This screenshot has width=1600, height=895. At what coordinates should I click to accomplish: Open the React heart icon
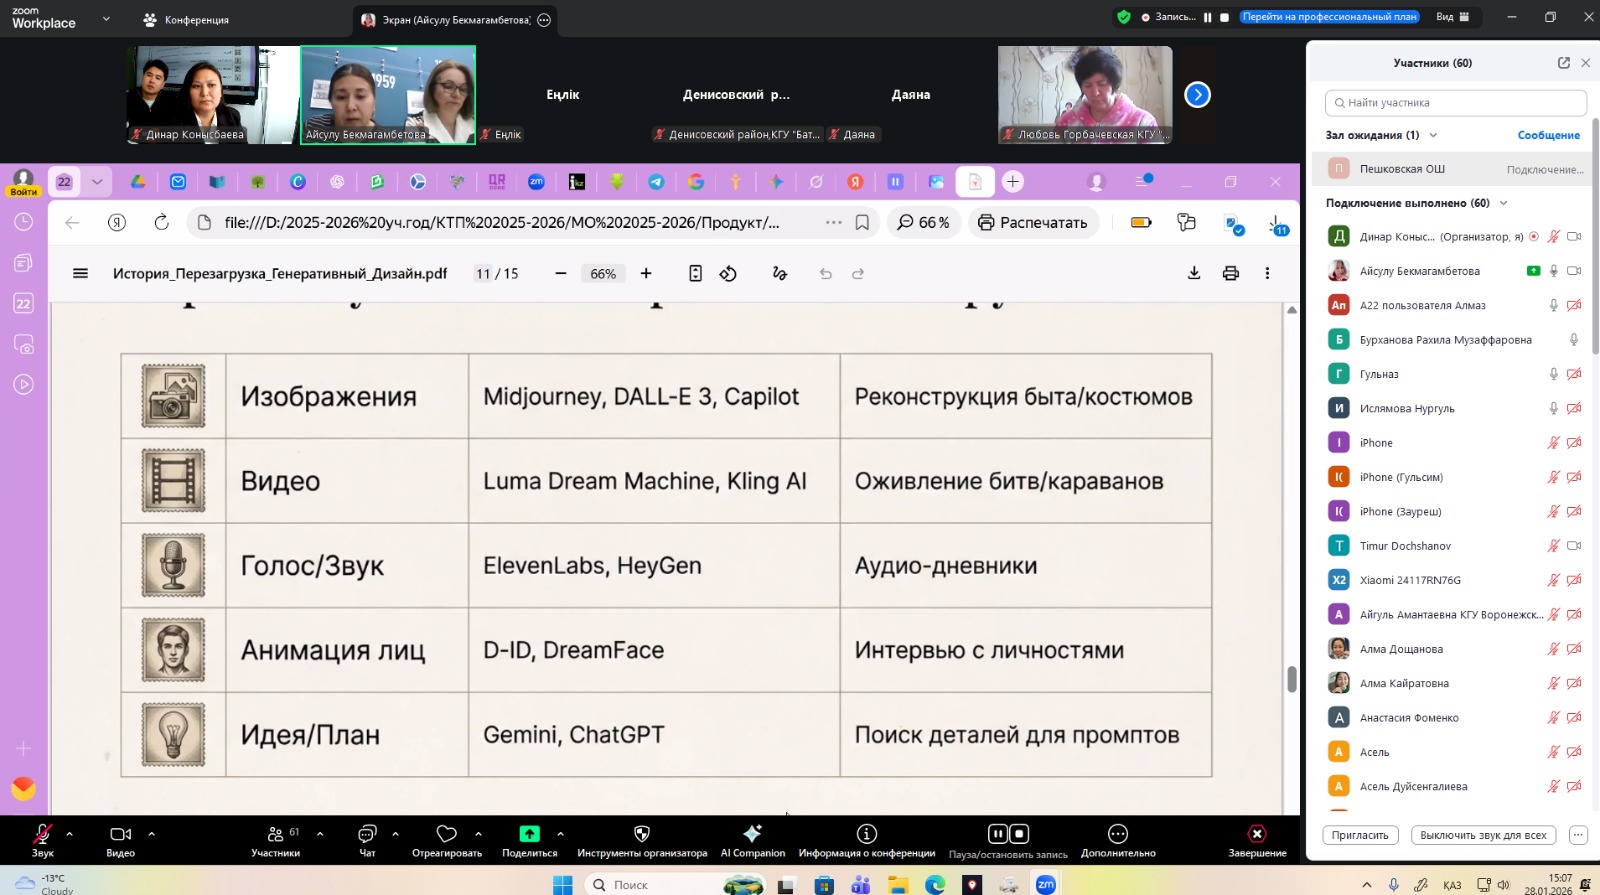(x=446, y=834)
